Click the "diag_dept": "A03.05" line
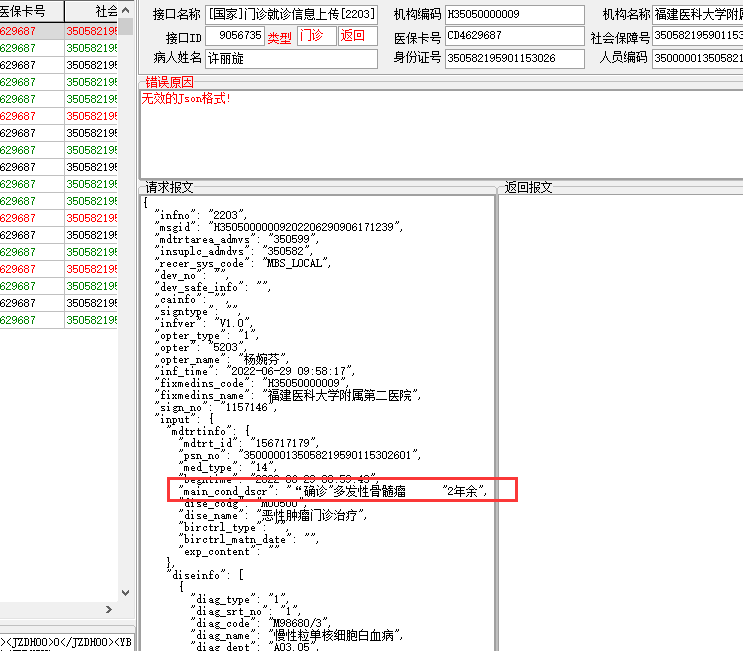 pos(255,647)
